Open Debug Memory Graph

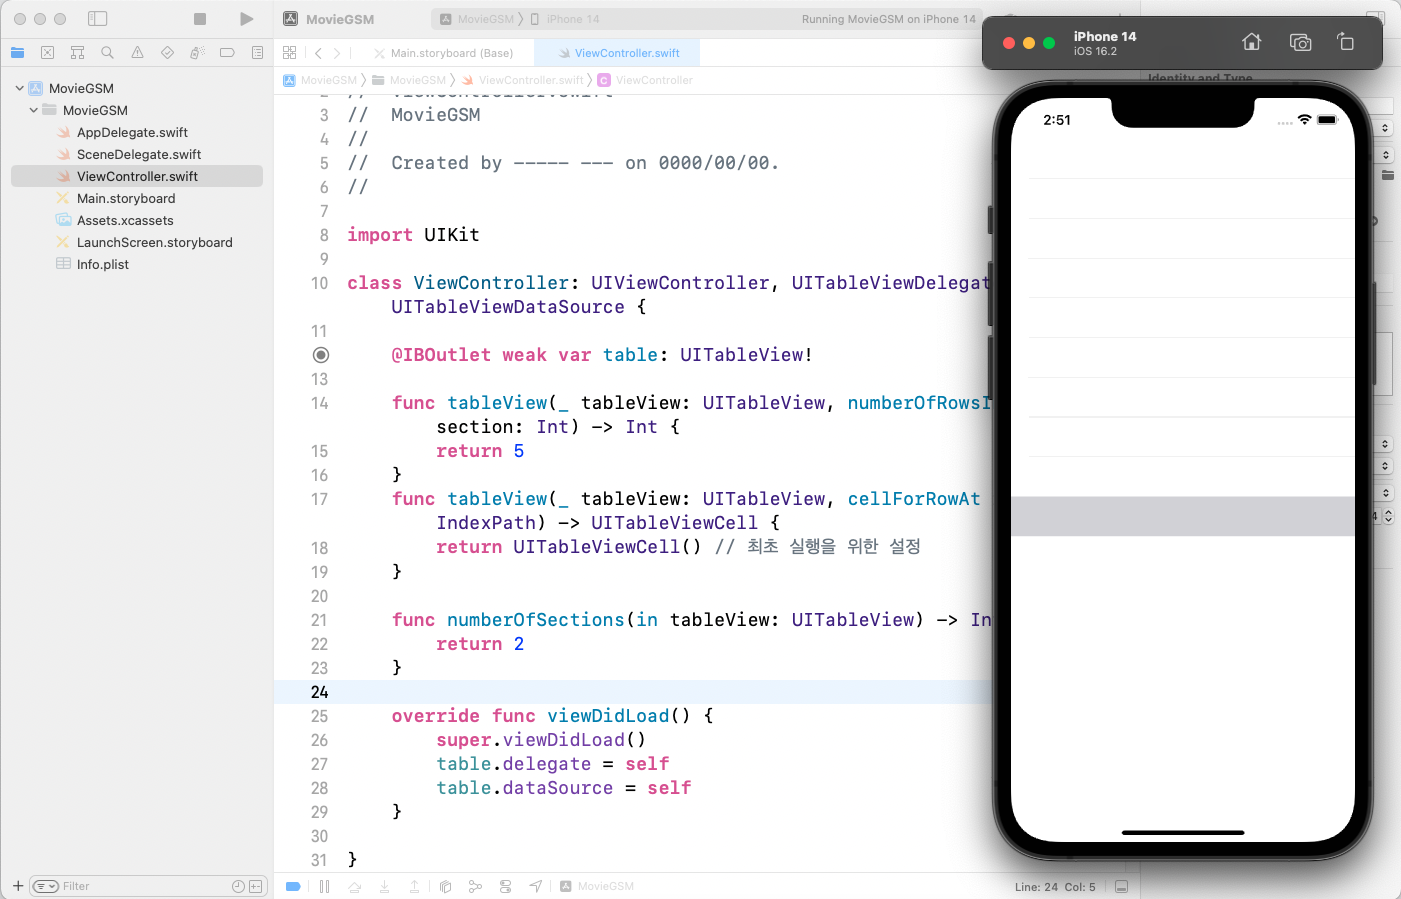click(x=475, y=886)
